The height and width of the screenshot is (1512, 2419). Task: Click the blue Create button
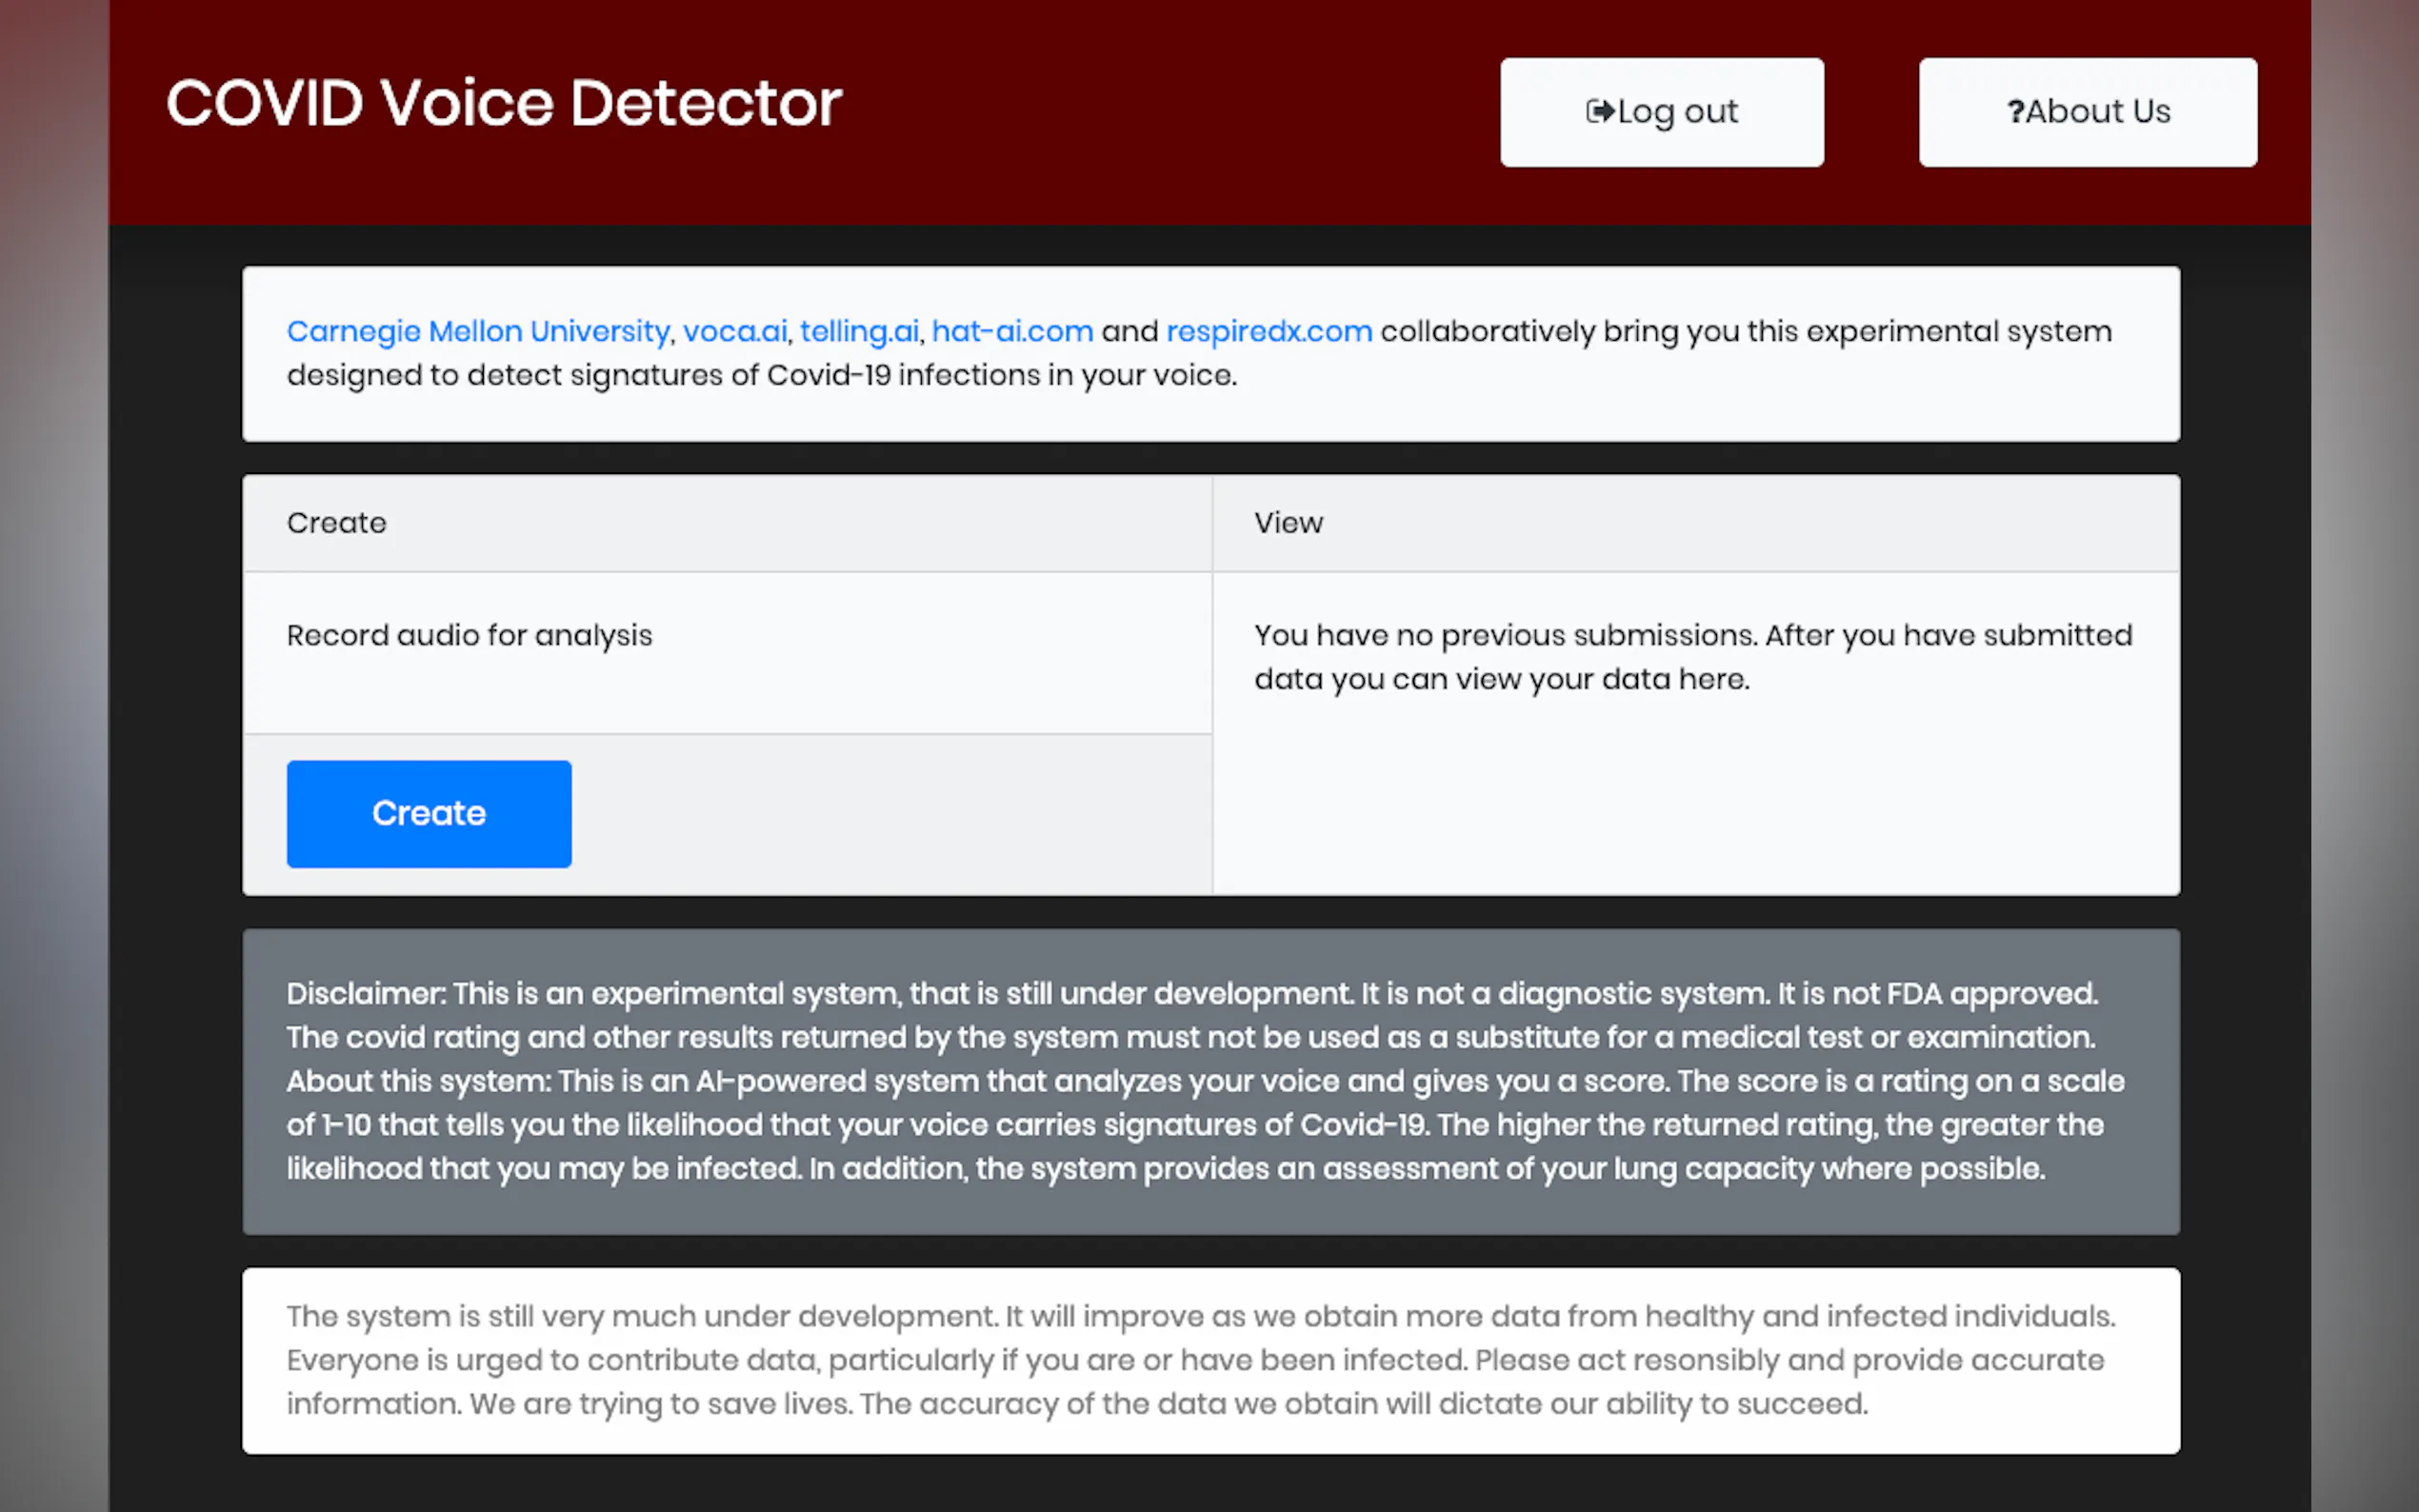[429, 813]
